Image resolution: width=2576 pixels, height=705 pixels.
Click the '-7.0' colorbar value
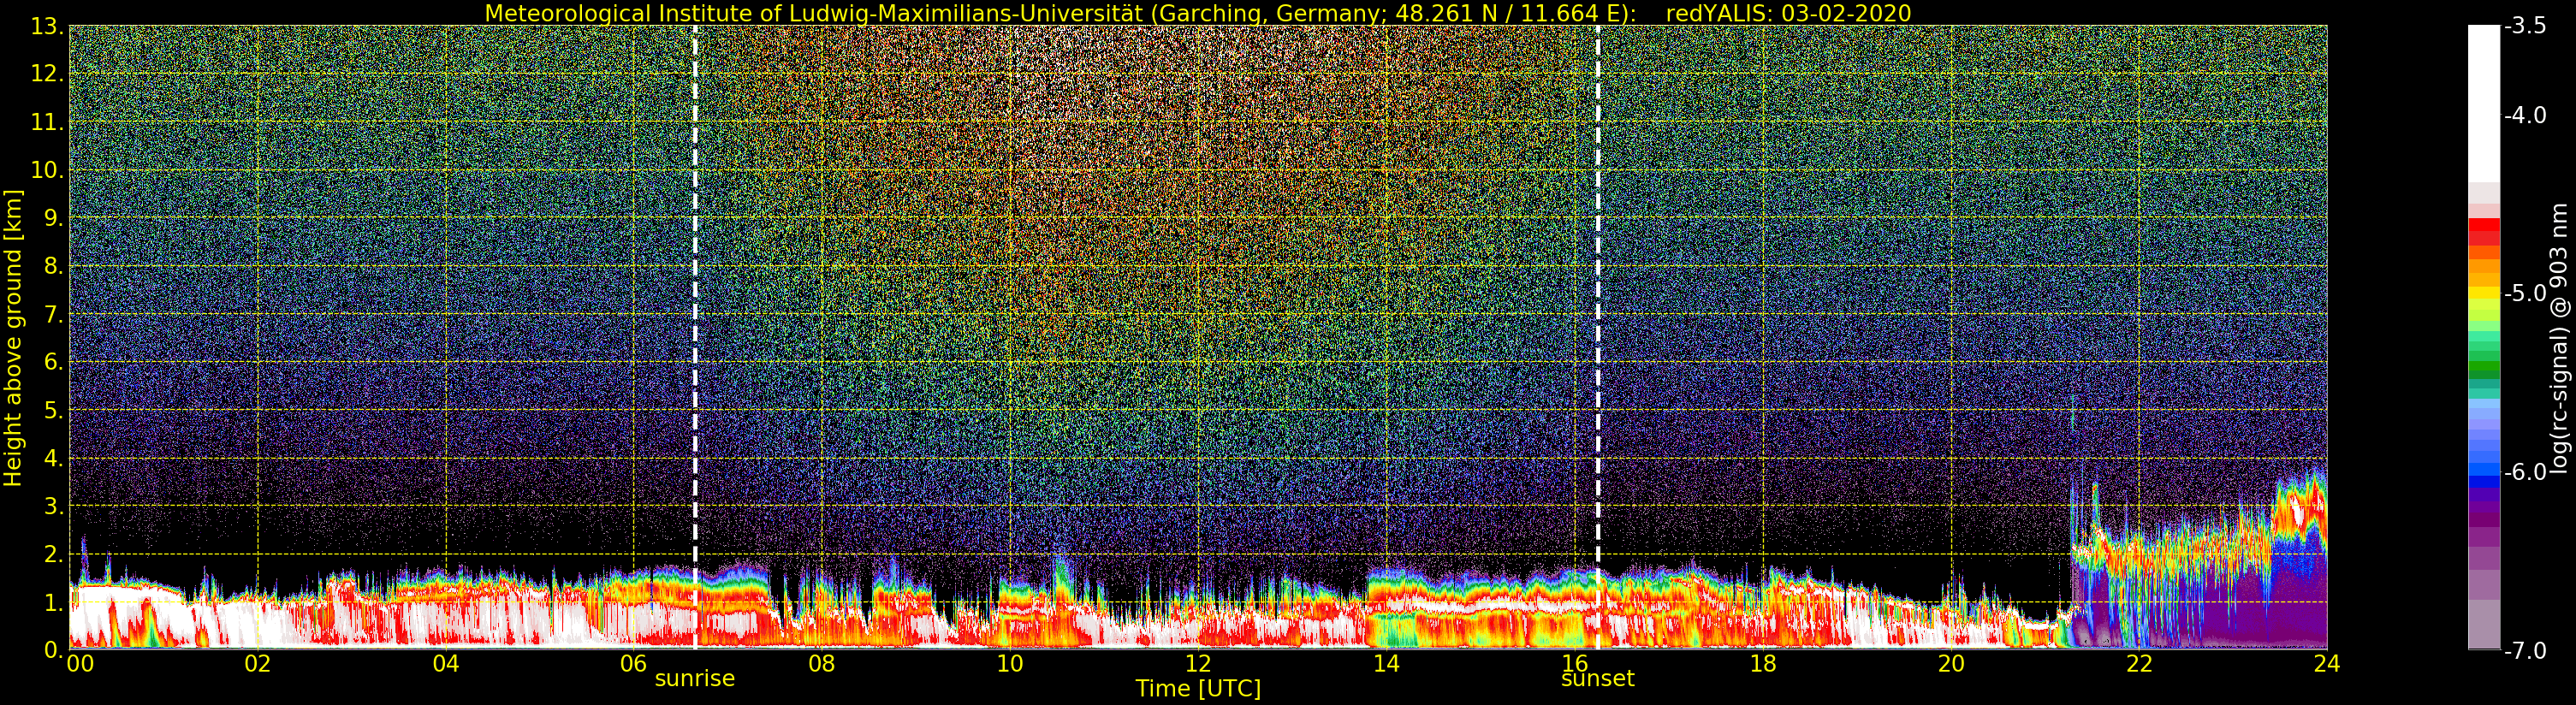2526,650
